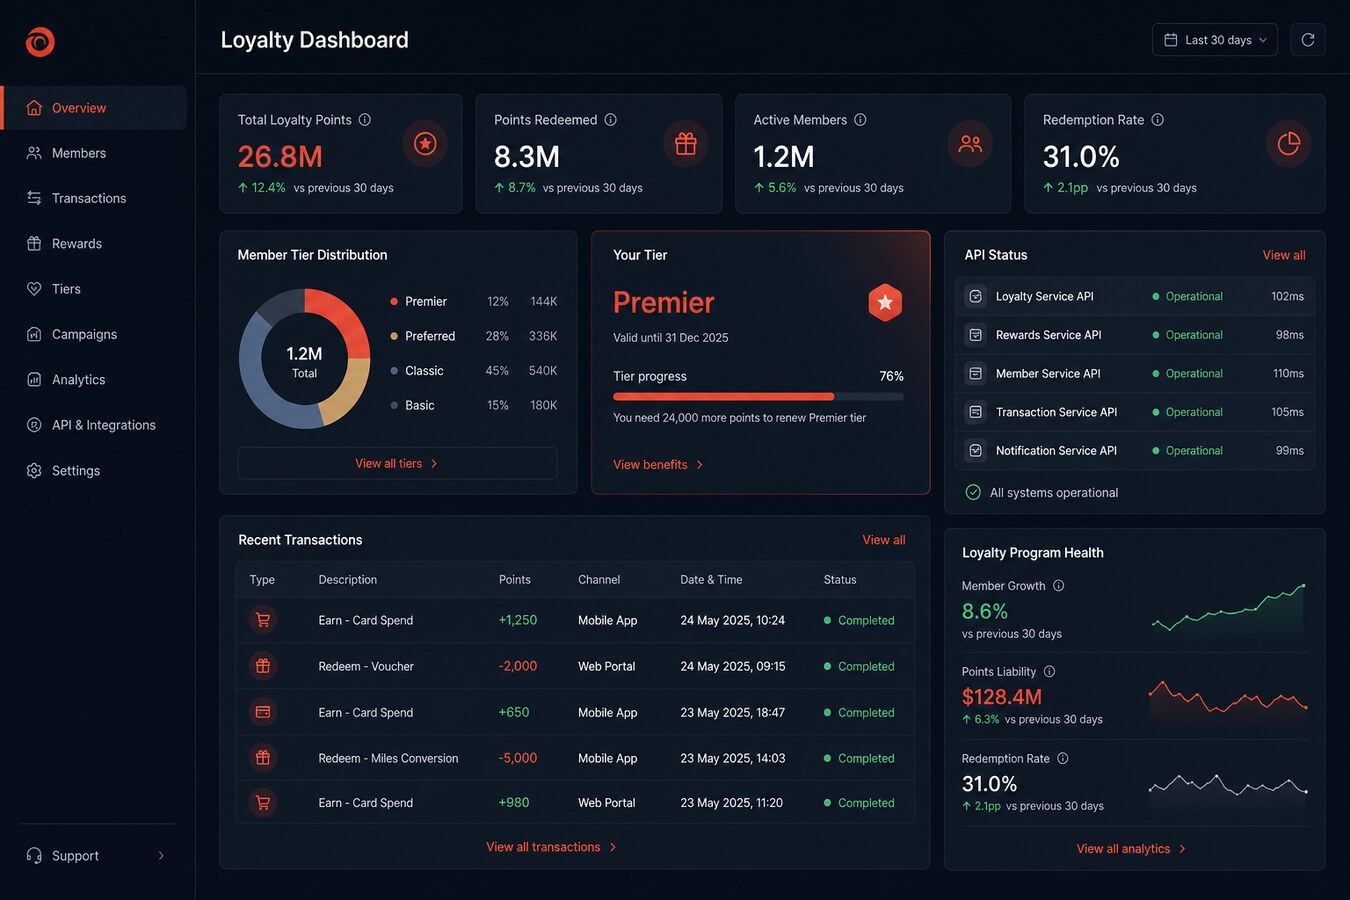Click View all in API Status panel

pos(1284,255)
